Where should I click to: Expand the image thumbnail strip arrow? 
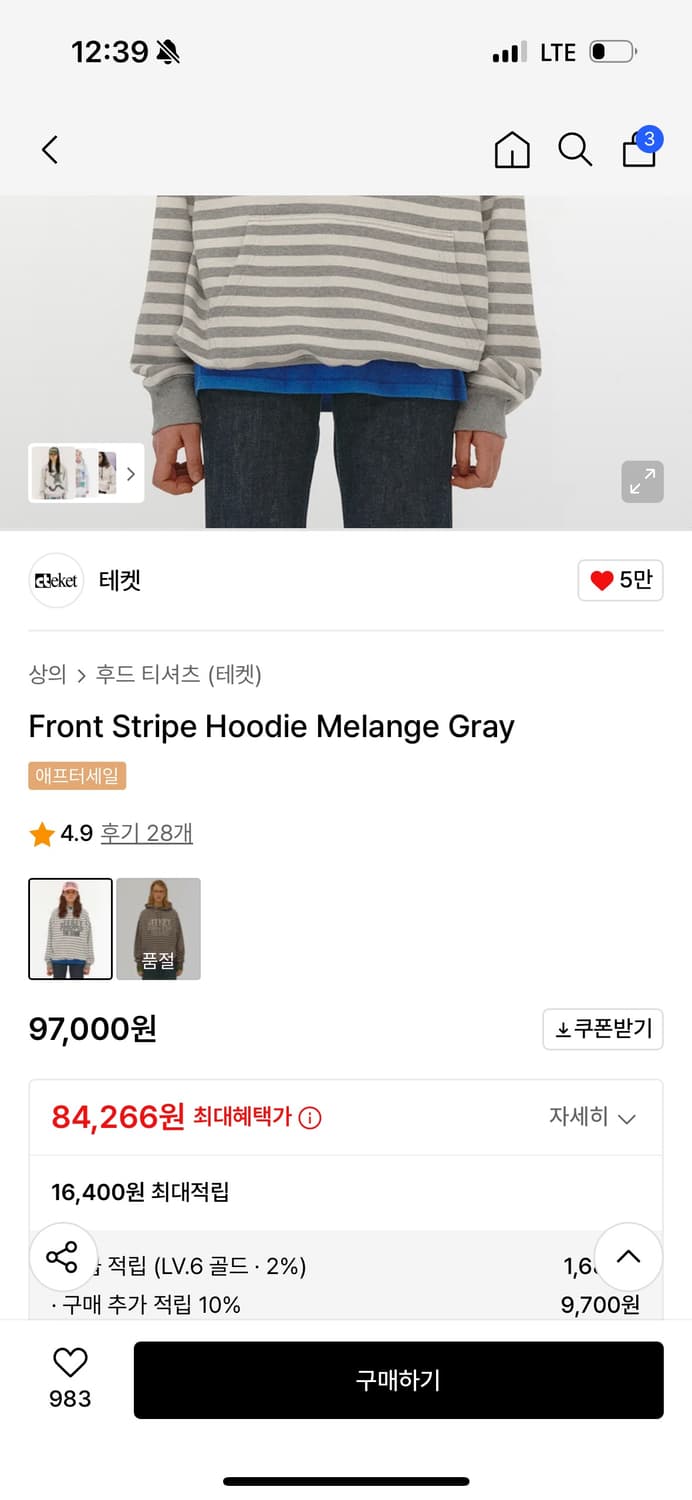click(130, 474)
